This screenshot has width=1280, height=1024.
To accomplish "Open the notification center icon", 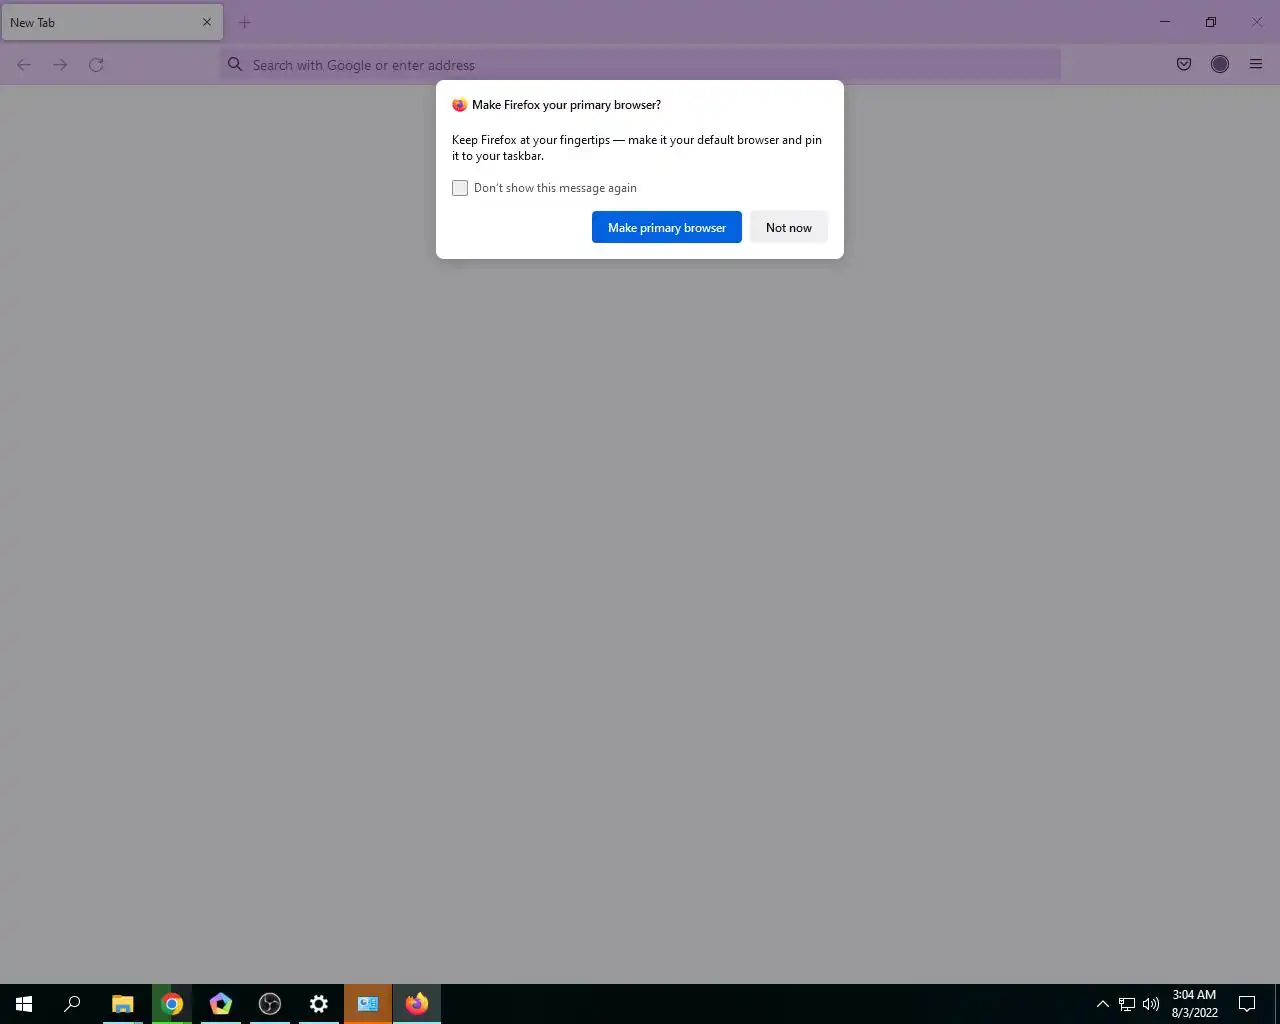I will 1247,1004.
